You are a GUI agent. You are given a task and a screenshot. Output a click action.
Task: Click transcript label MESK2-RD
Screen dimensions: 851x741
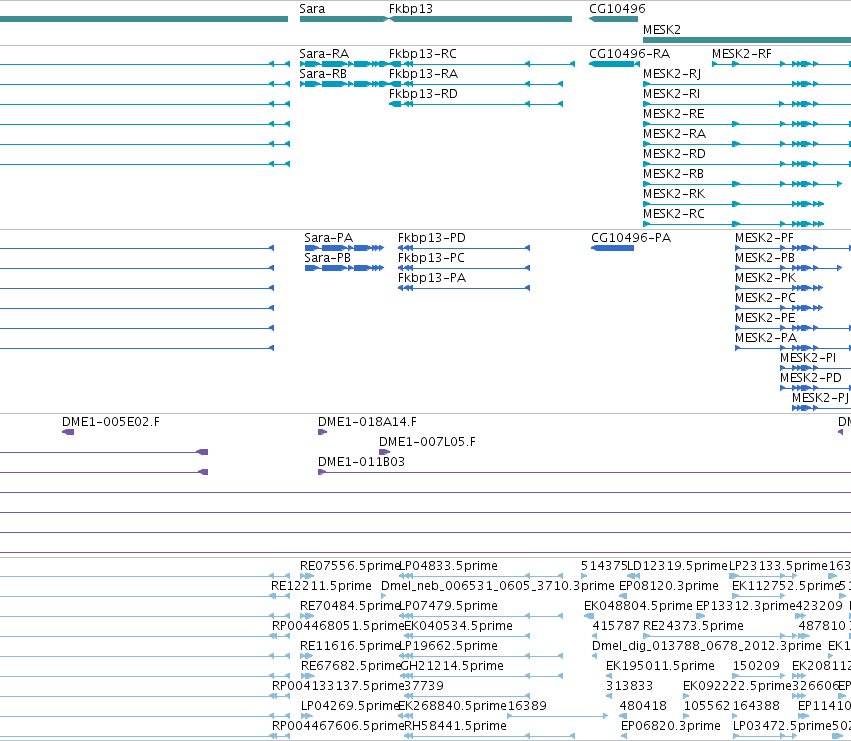pos(674,154)
